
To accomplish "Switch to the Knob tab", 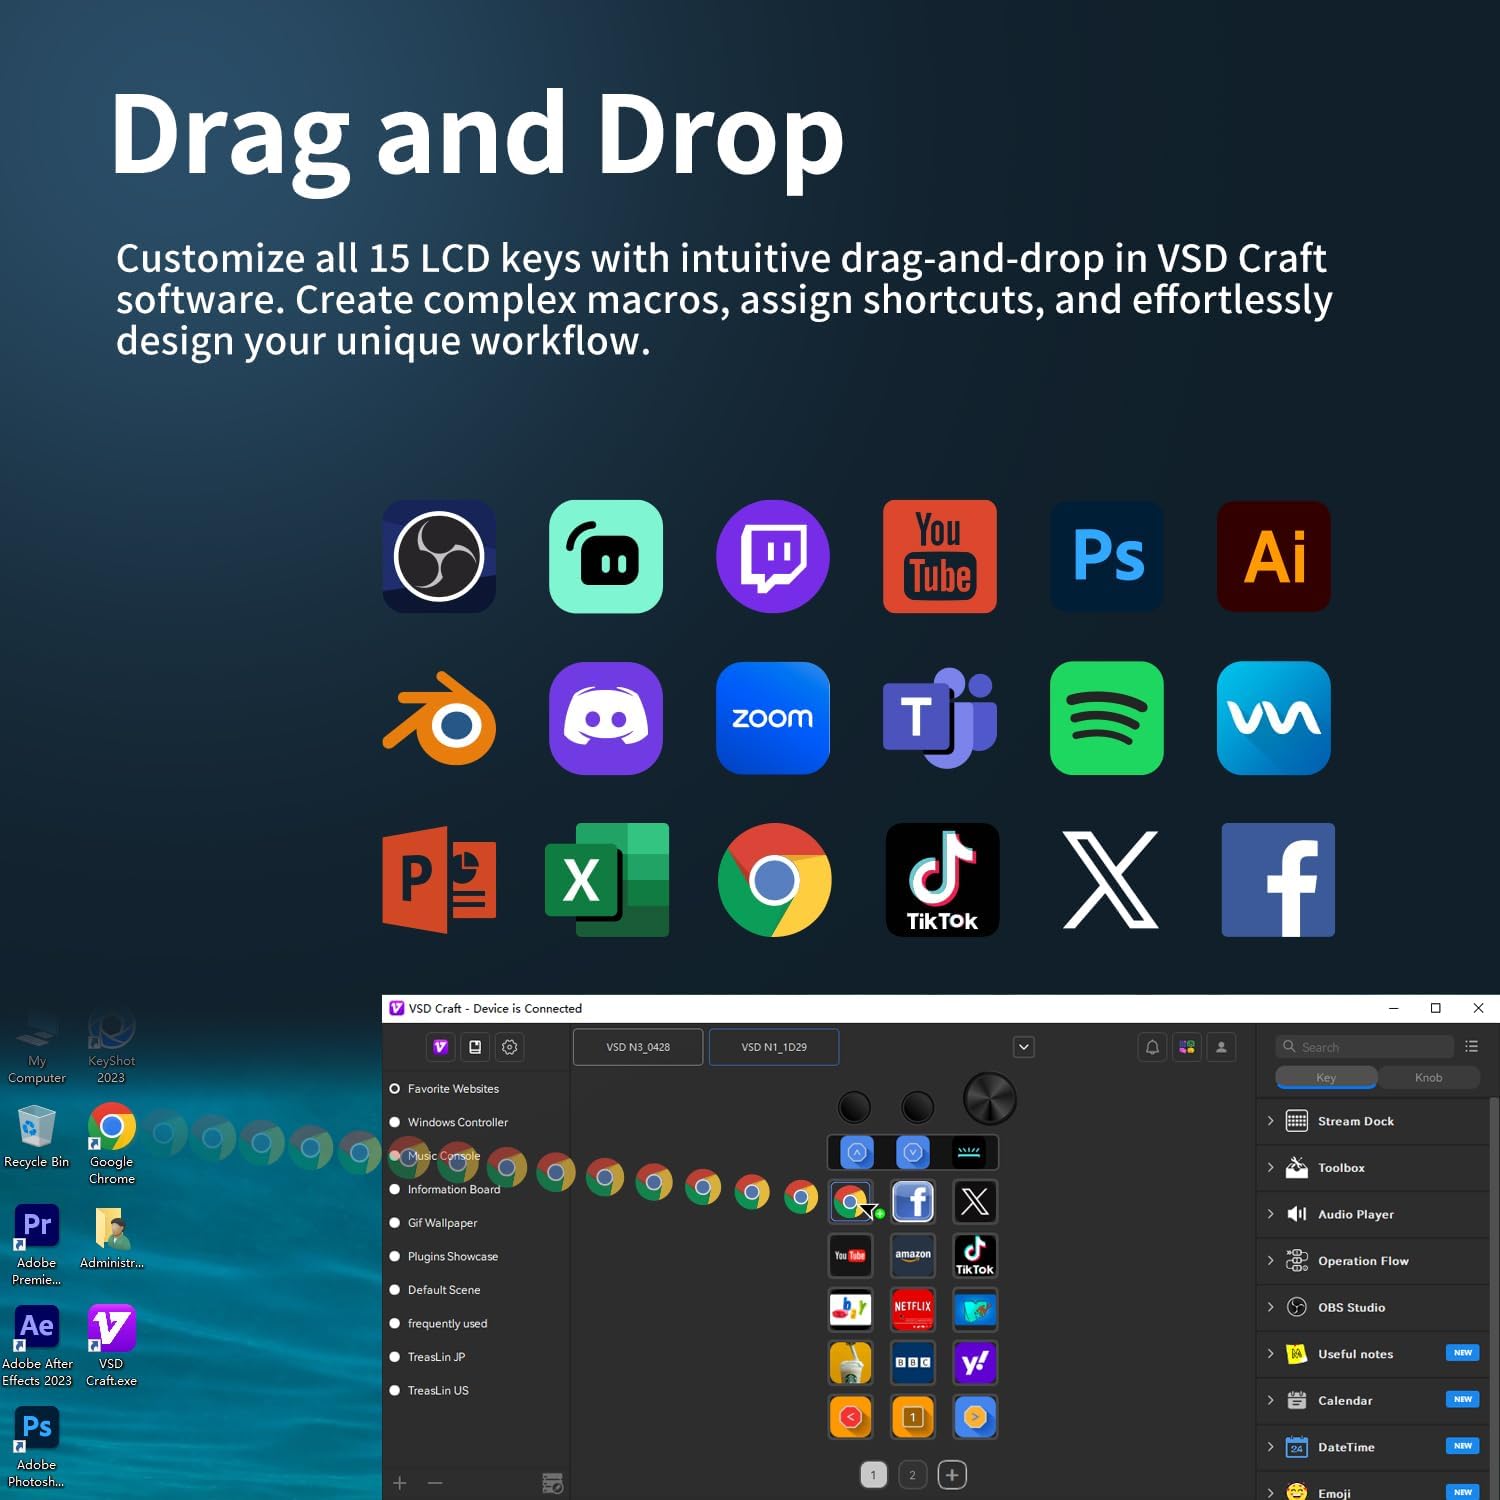I will coord(1429,1077).
